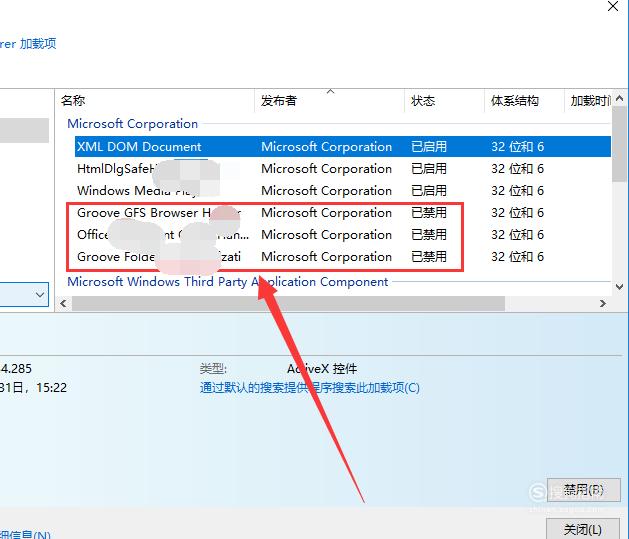Close the Manage Add-ons dialog with X

(x=613, y=6)
